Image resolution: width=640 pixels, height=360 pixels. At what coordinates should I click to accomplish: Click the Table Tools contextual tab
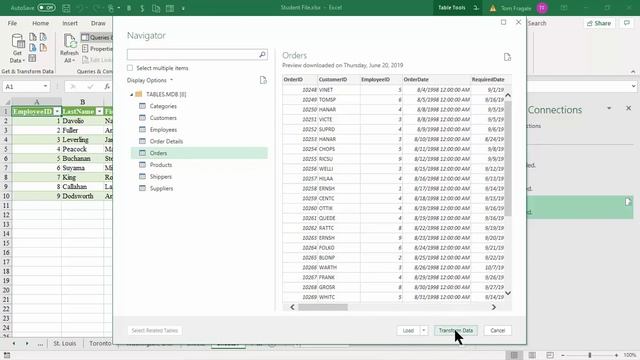point(451,8)
